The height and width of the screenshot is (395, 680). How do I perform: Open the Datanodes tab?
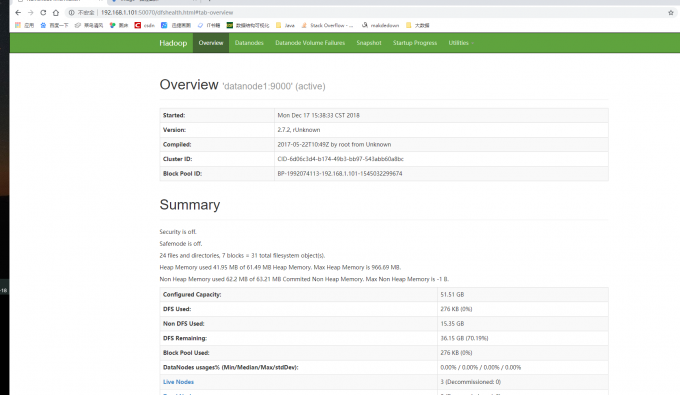(249, 43)
